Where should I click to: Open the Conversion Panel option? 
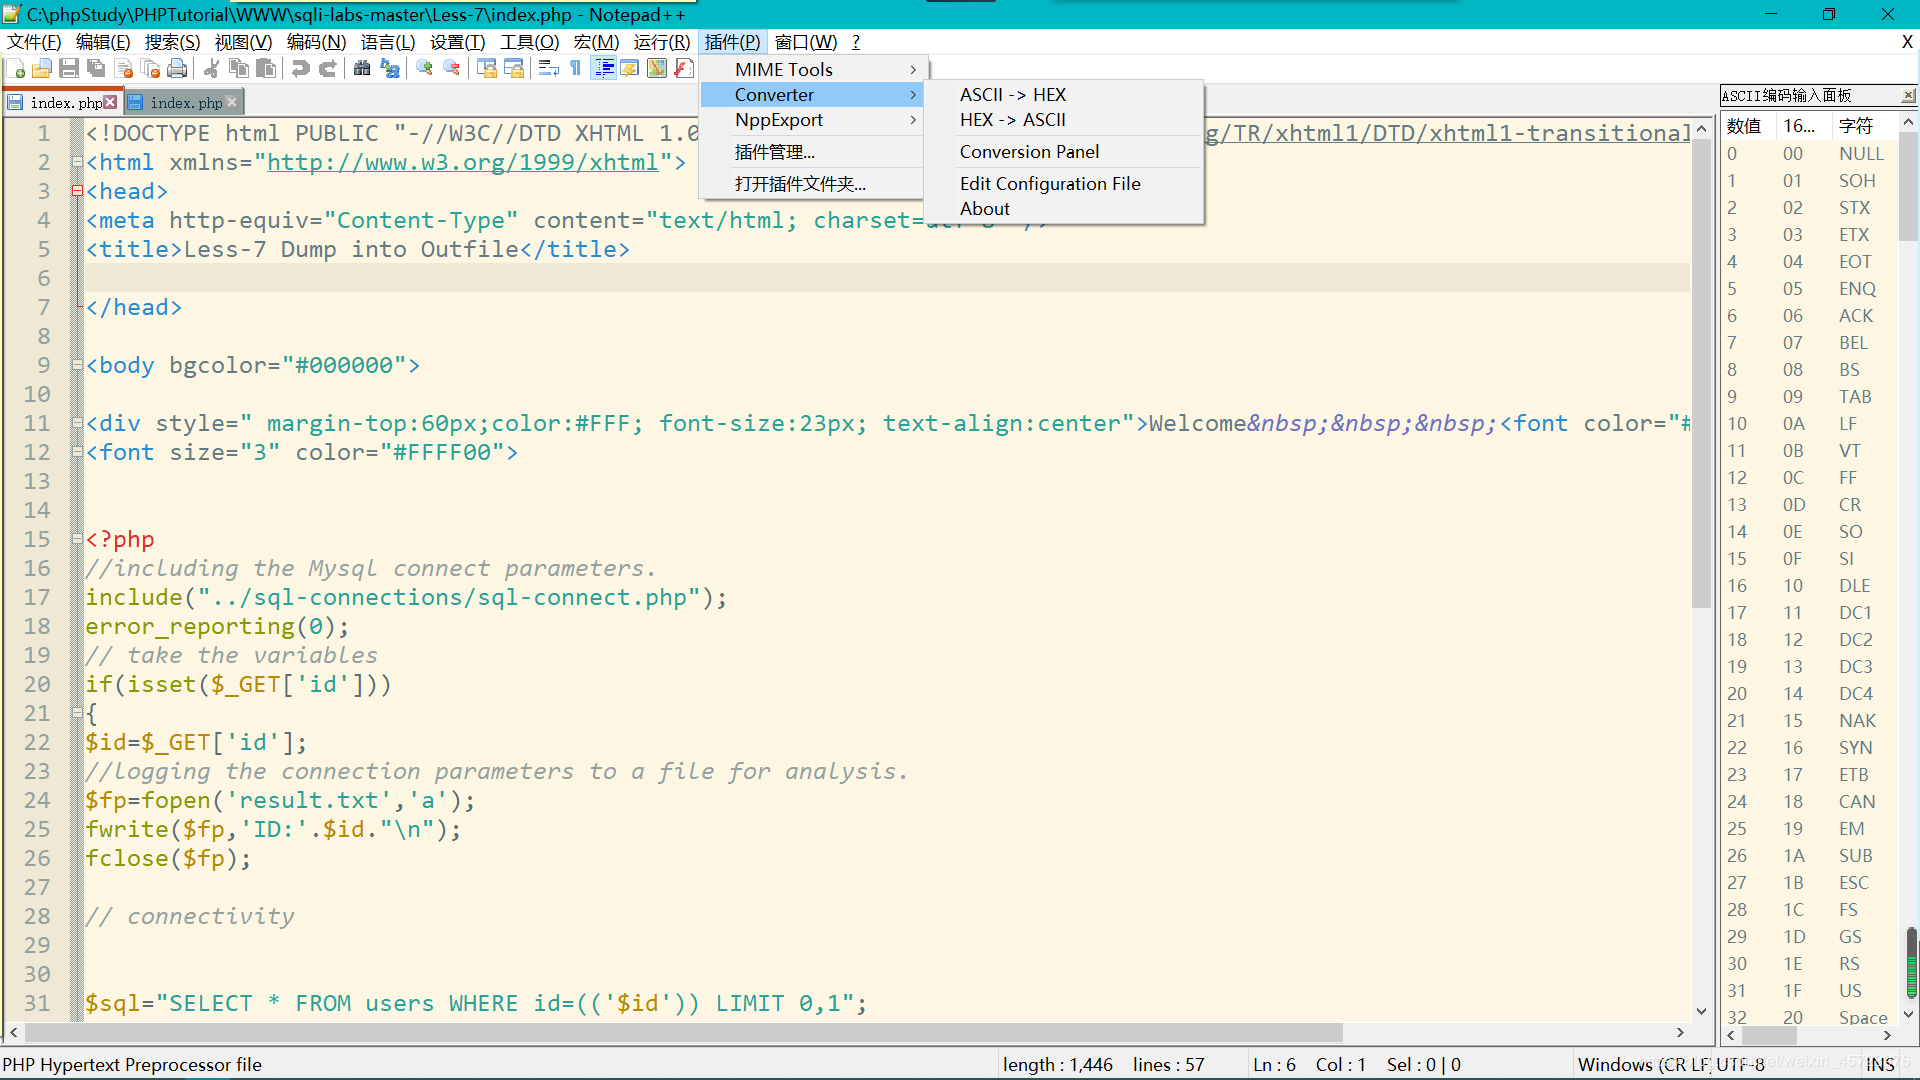click(1029, 150)
